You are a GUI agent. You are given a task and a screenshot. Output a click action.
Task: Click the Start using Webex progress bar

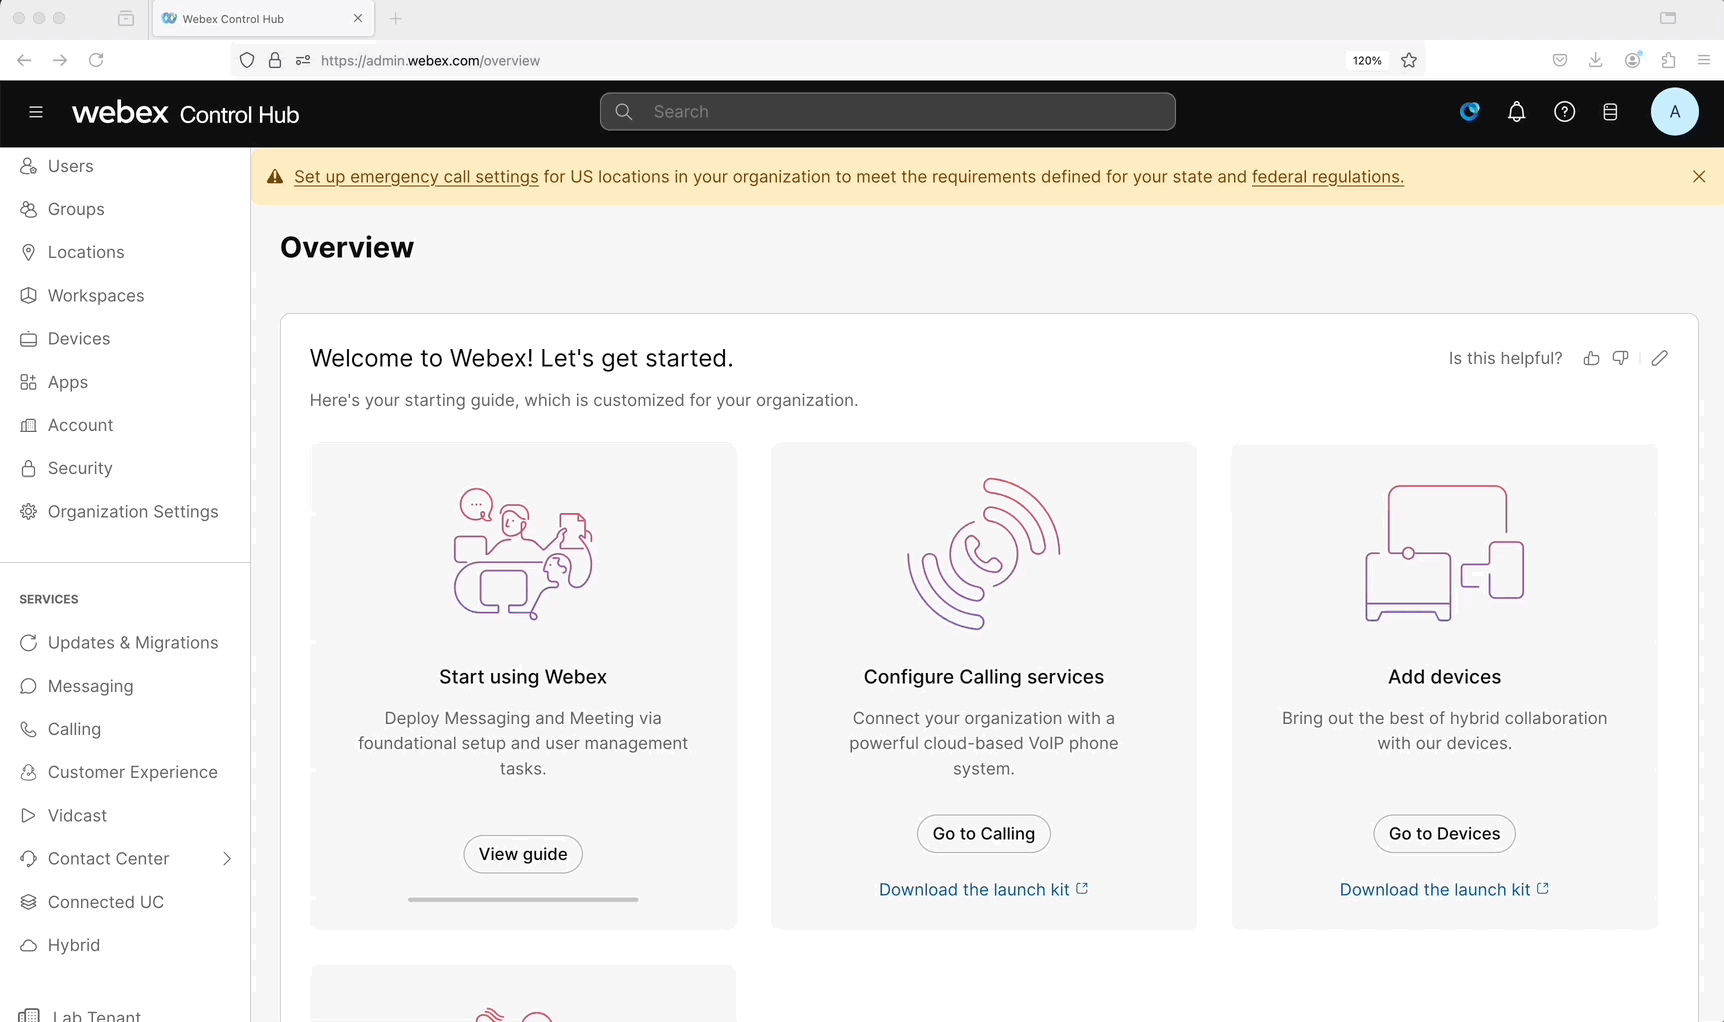[522, 900]
